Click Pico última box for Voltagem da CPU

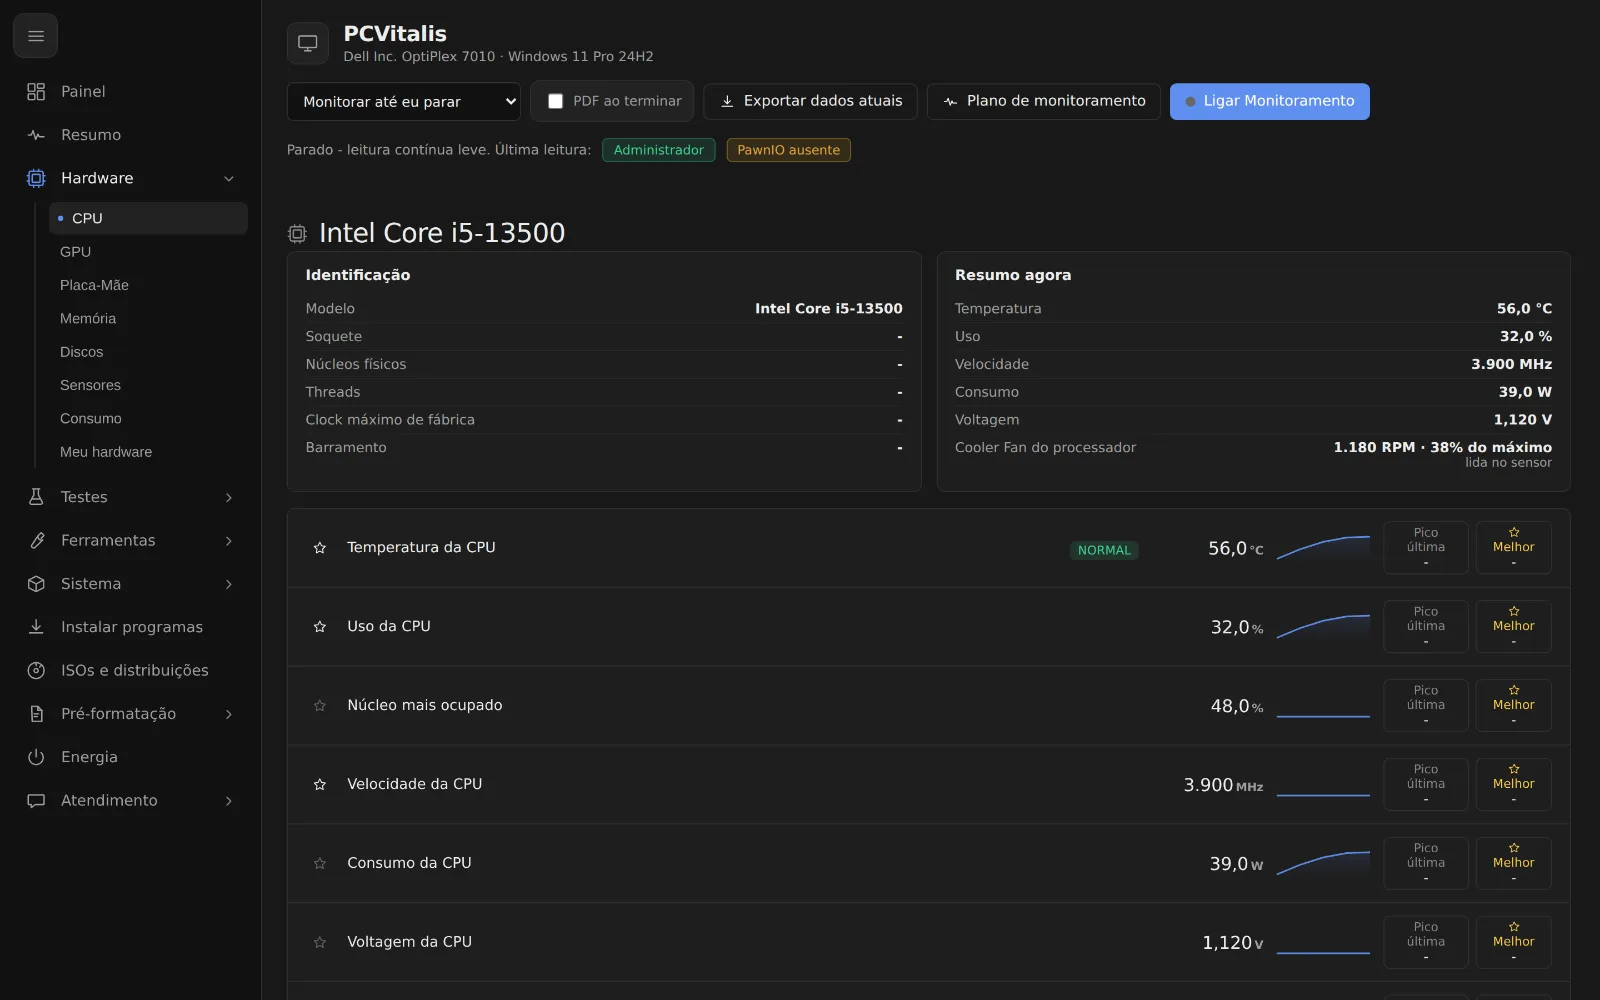[x=1426, y=942]
